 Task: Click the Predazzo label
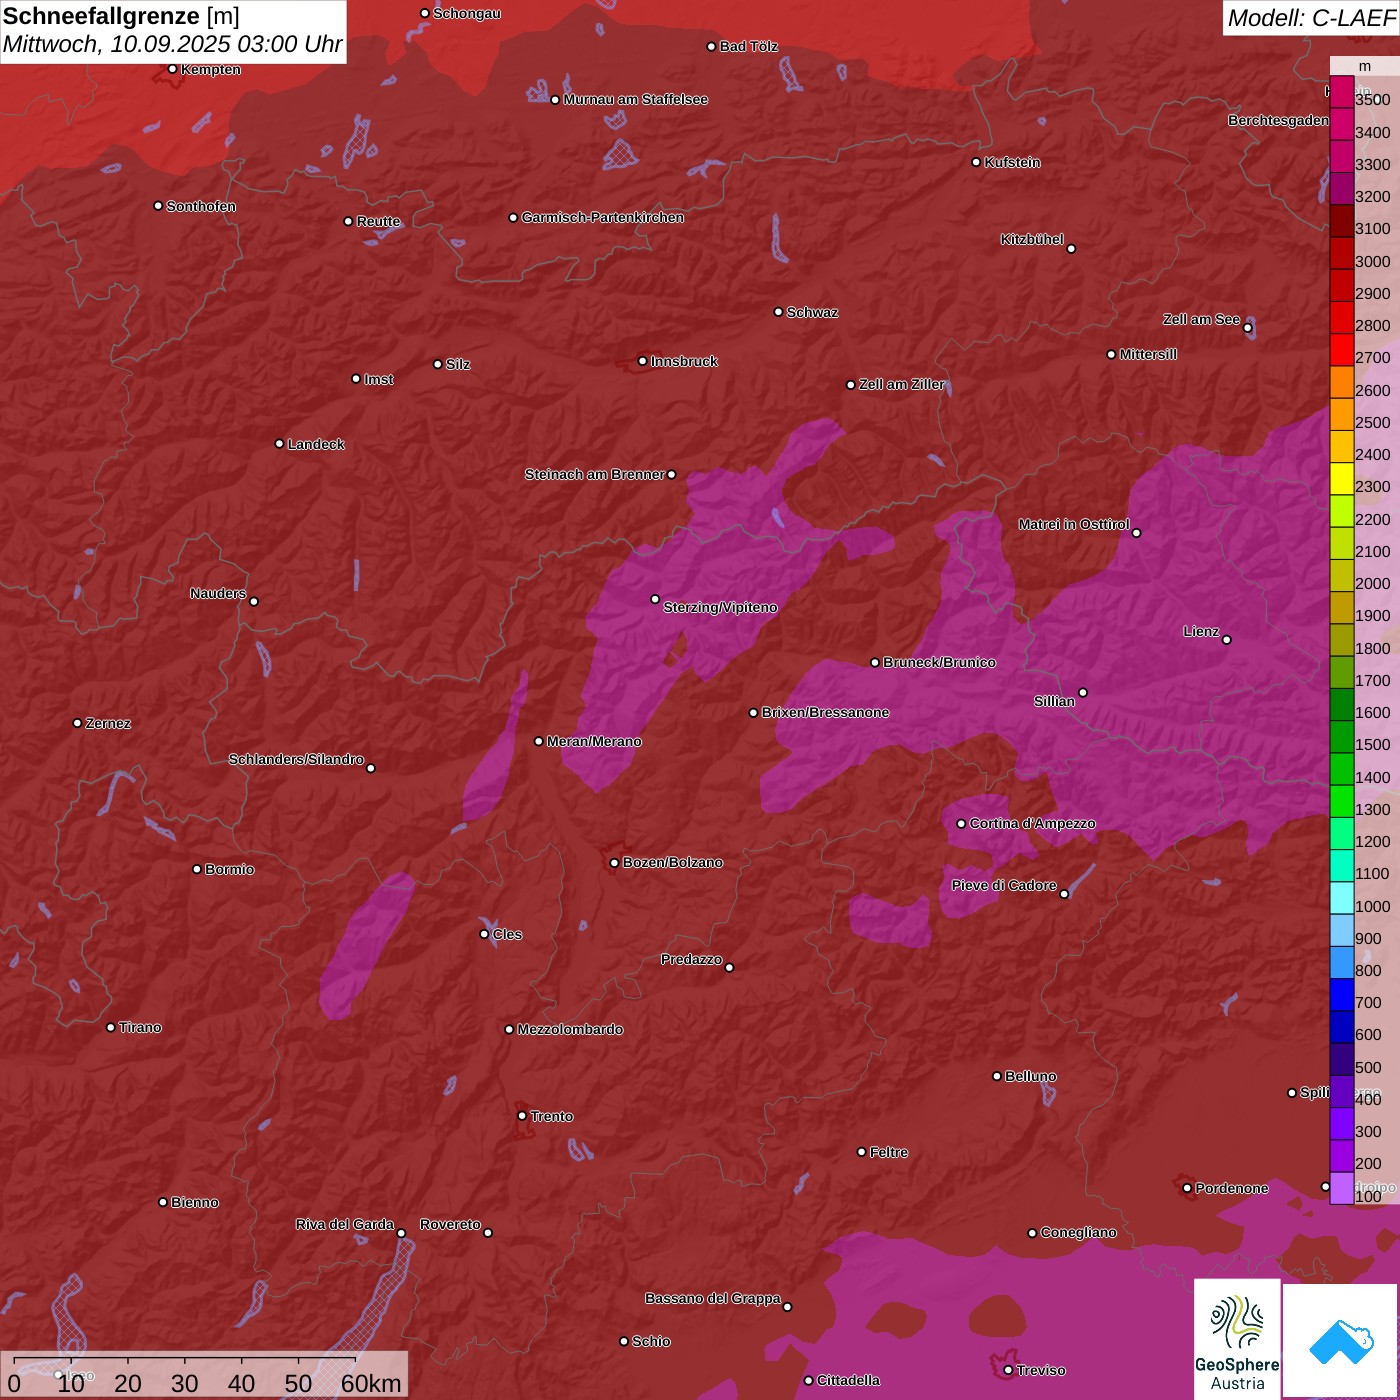(x=691, y=959)
